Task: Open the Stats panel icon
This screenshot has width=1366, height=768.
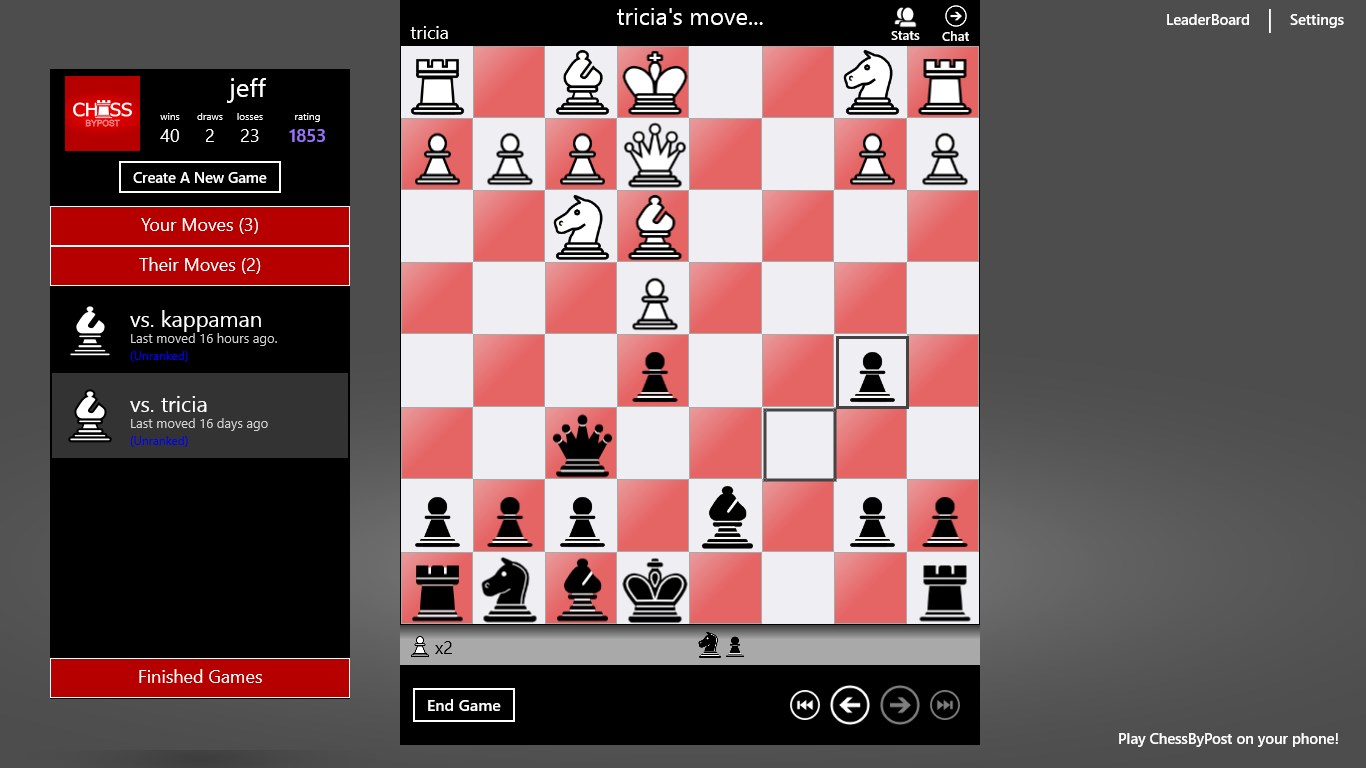Action: point(905,23)
